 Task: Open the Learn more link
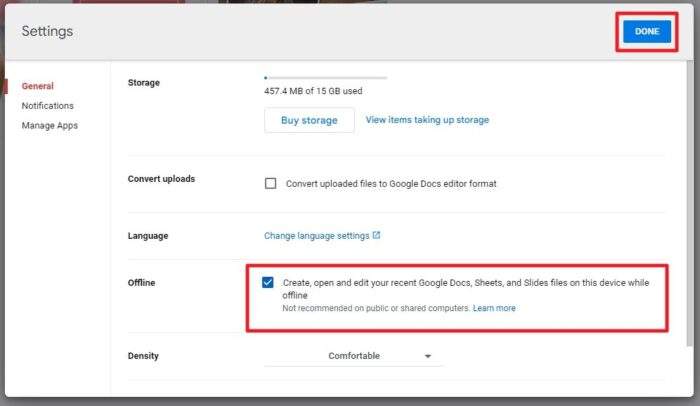pyautogui.click(x=494, y=308)
